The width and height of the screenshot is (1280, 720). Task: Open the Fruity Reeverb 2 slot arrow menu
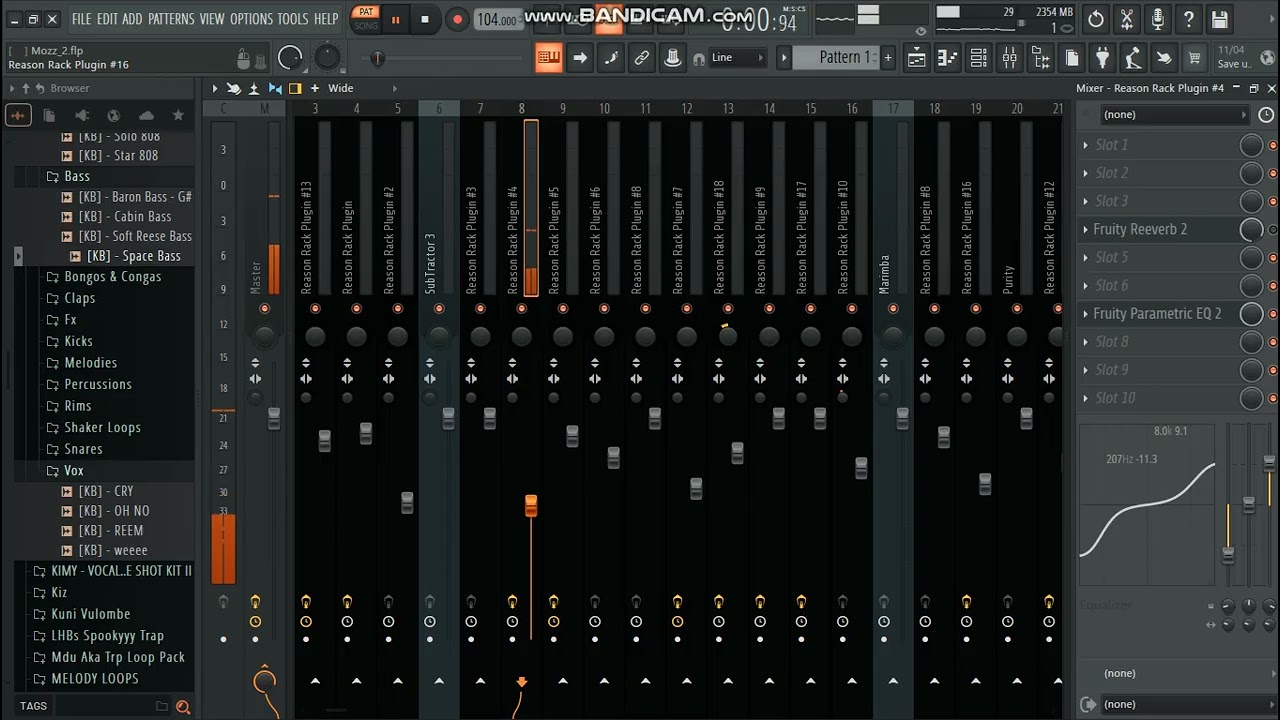[x=1086, y=229]
